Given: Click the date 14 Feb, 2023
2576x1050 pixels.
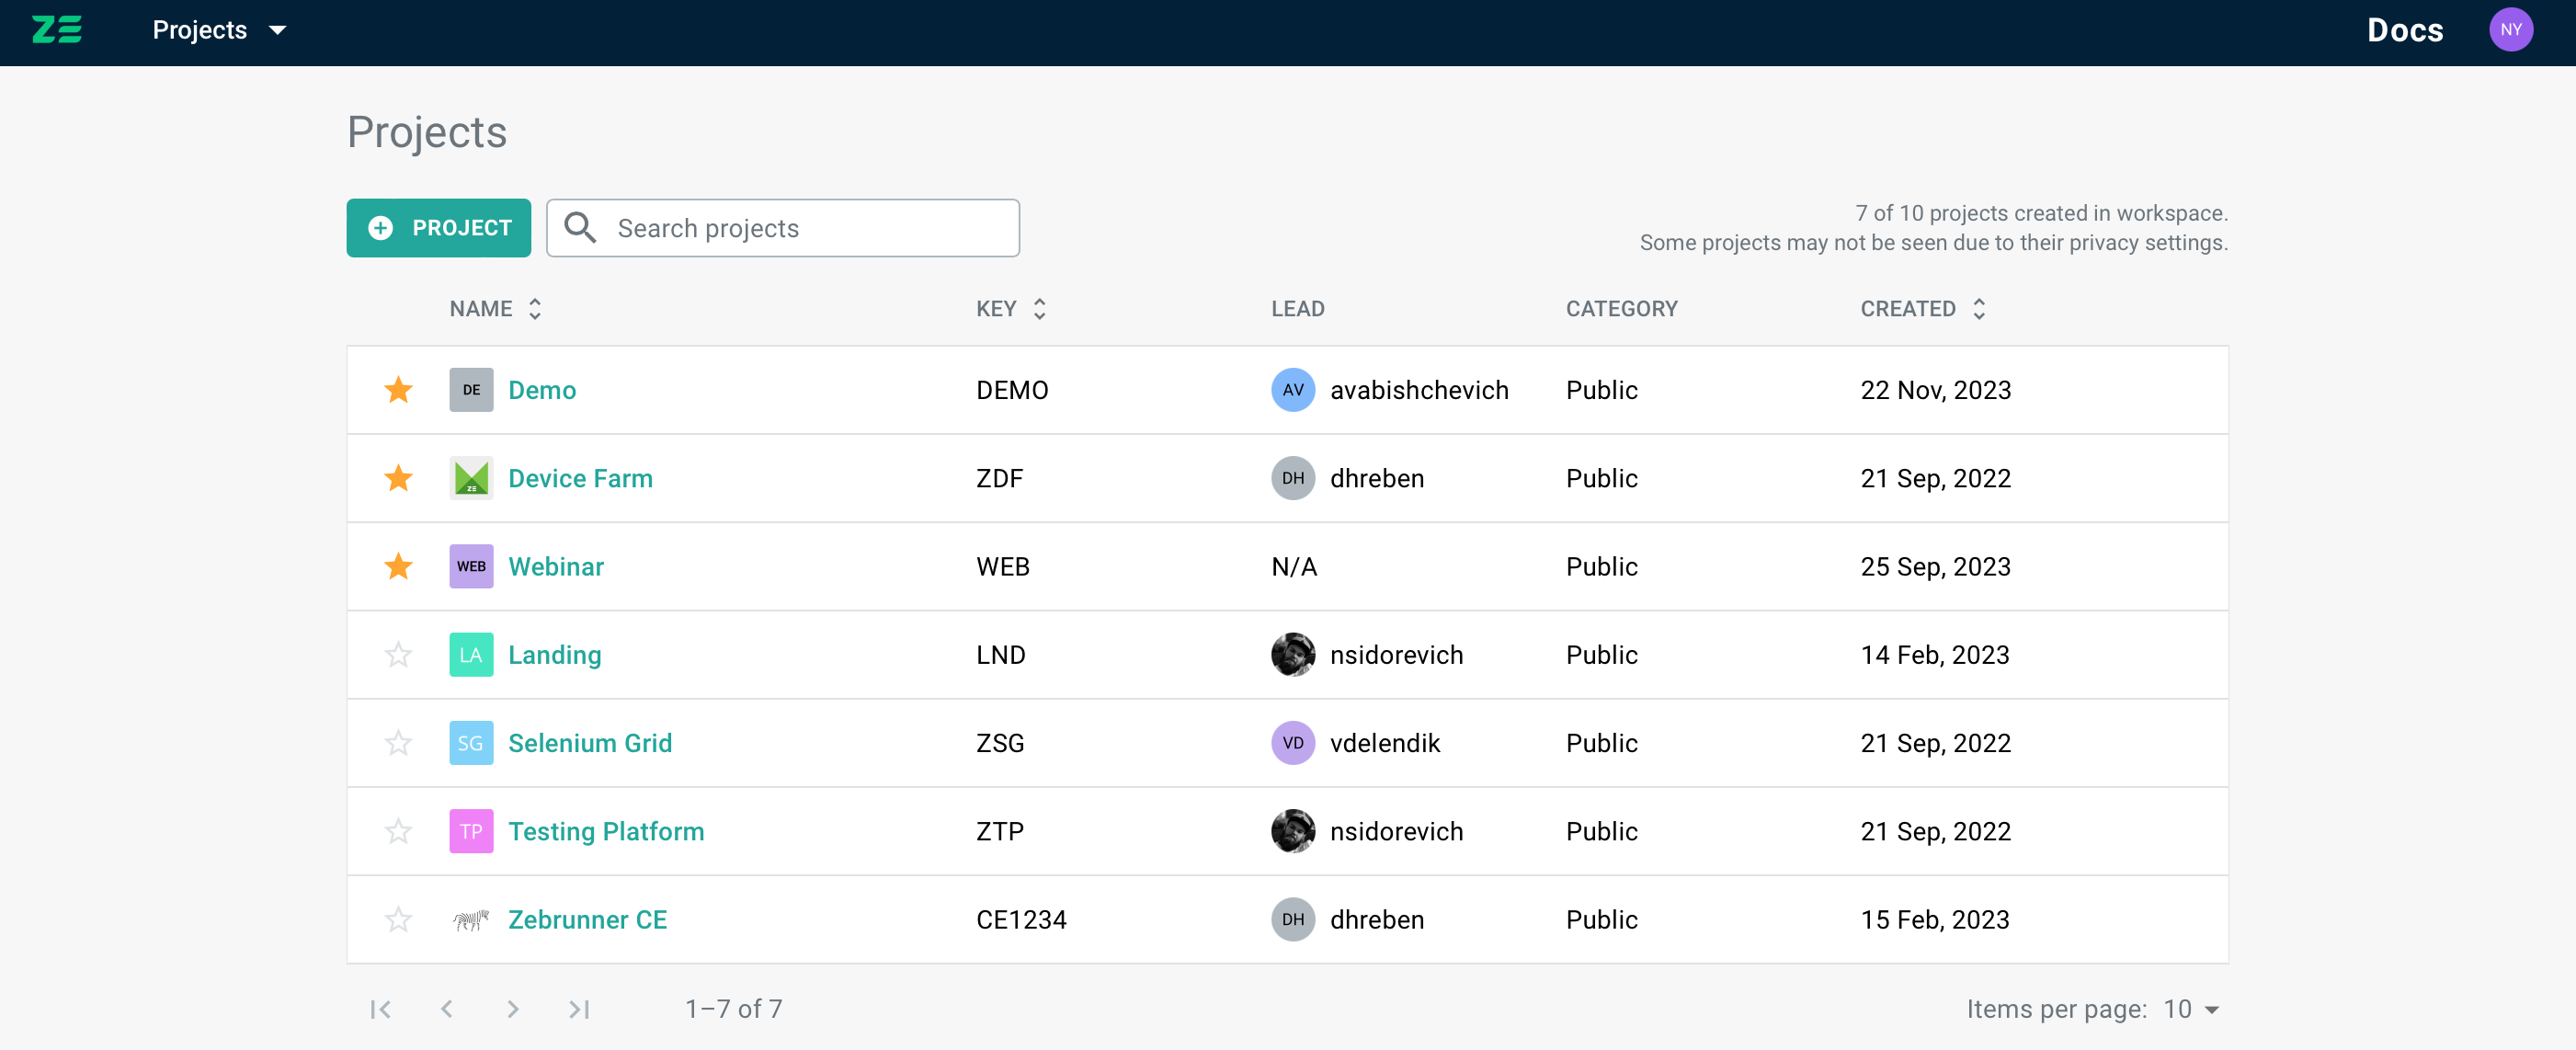Looking at the screenshot, I should [1934, 655].
